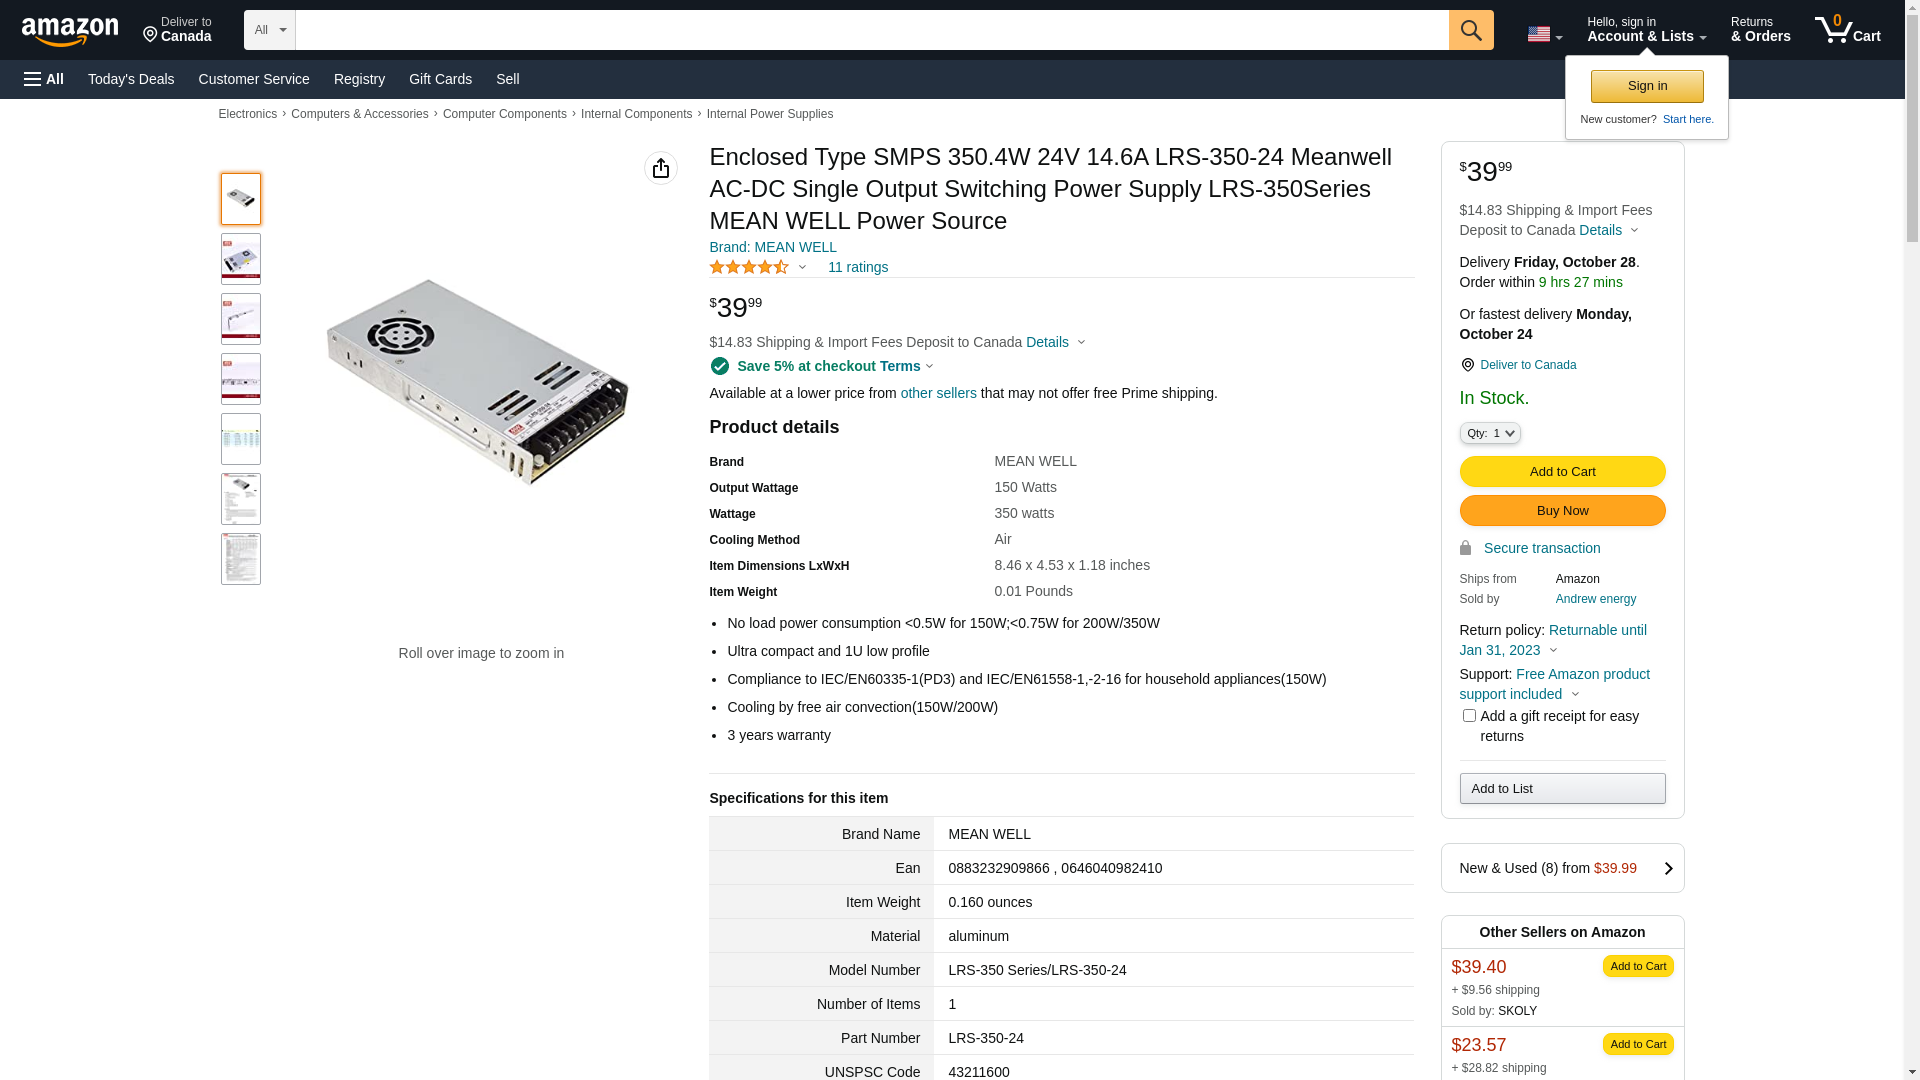
Task: Click the Amazon logo
Action: [x=70, y=31]
